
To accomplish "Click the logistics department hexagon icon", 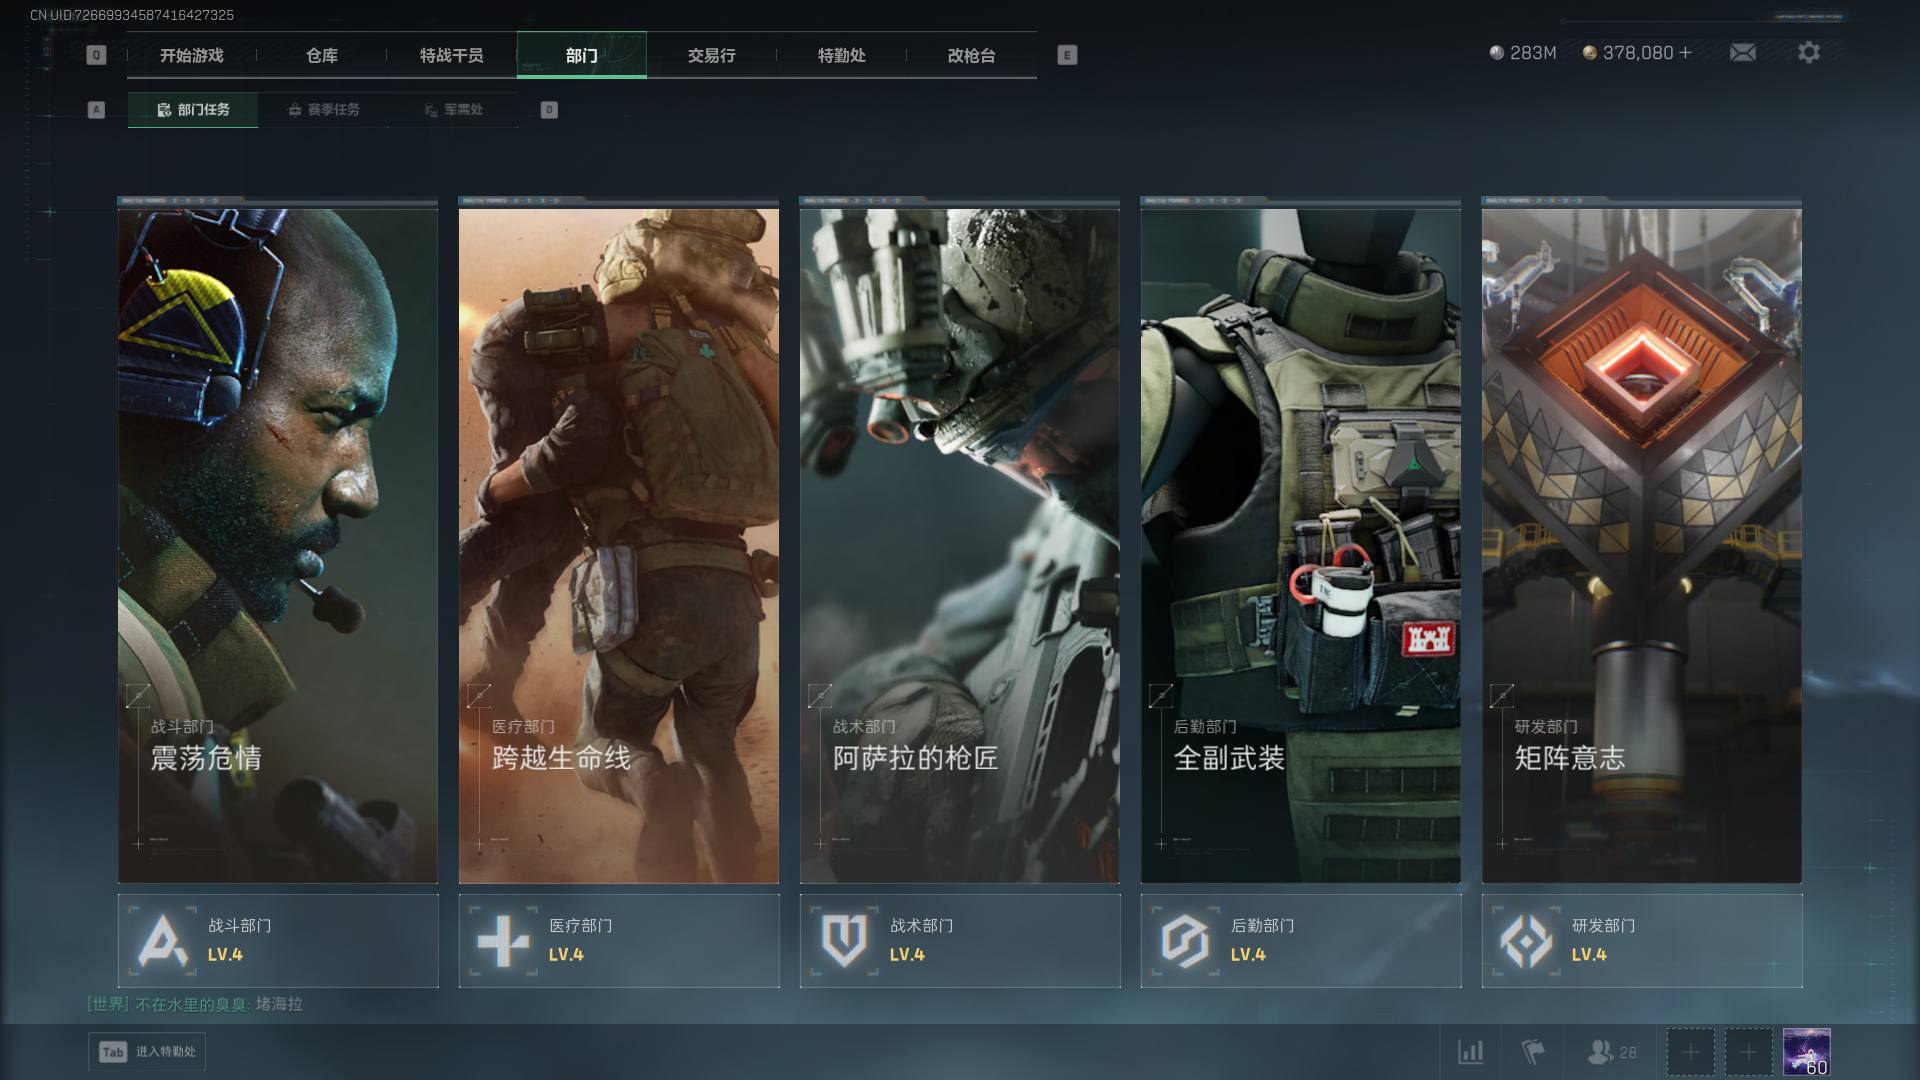I will pyautogui.click(x=1185, y=941).
